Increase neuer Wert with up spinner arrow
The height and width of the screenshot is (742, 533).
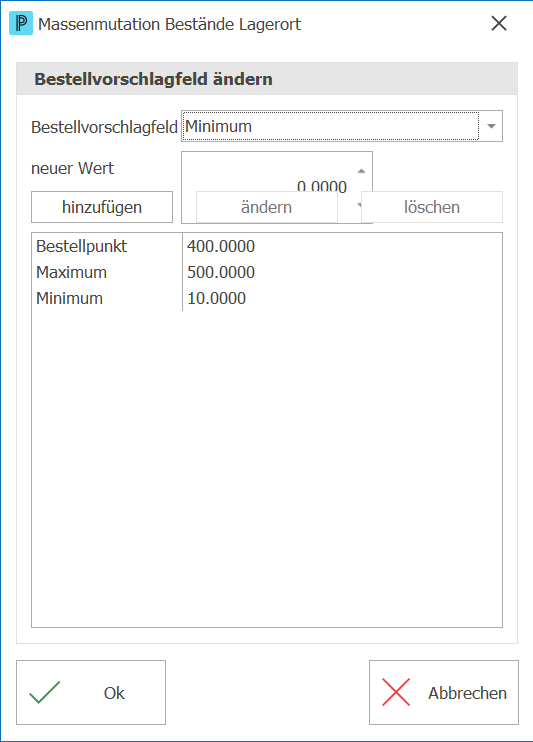(361, 171)
